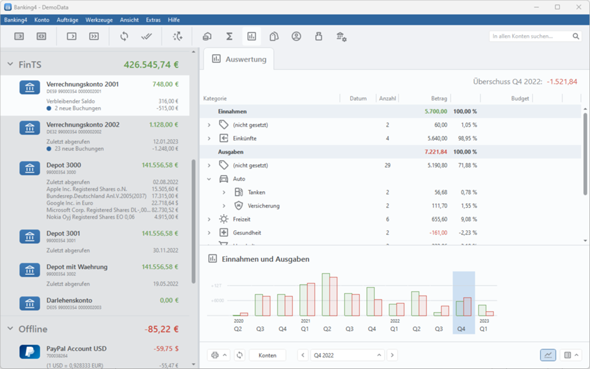Click the bank icon of Verrechnungskonto 2001
The width and height of the screenshot is (590, 369).
pyautogui.click(x=30, y=88)
